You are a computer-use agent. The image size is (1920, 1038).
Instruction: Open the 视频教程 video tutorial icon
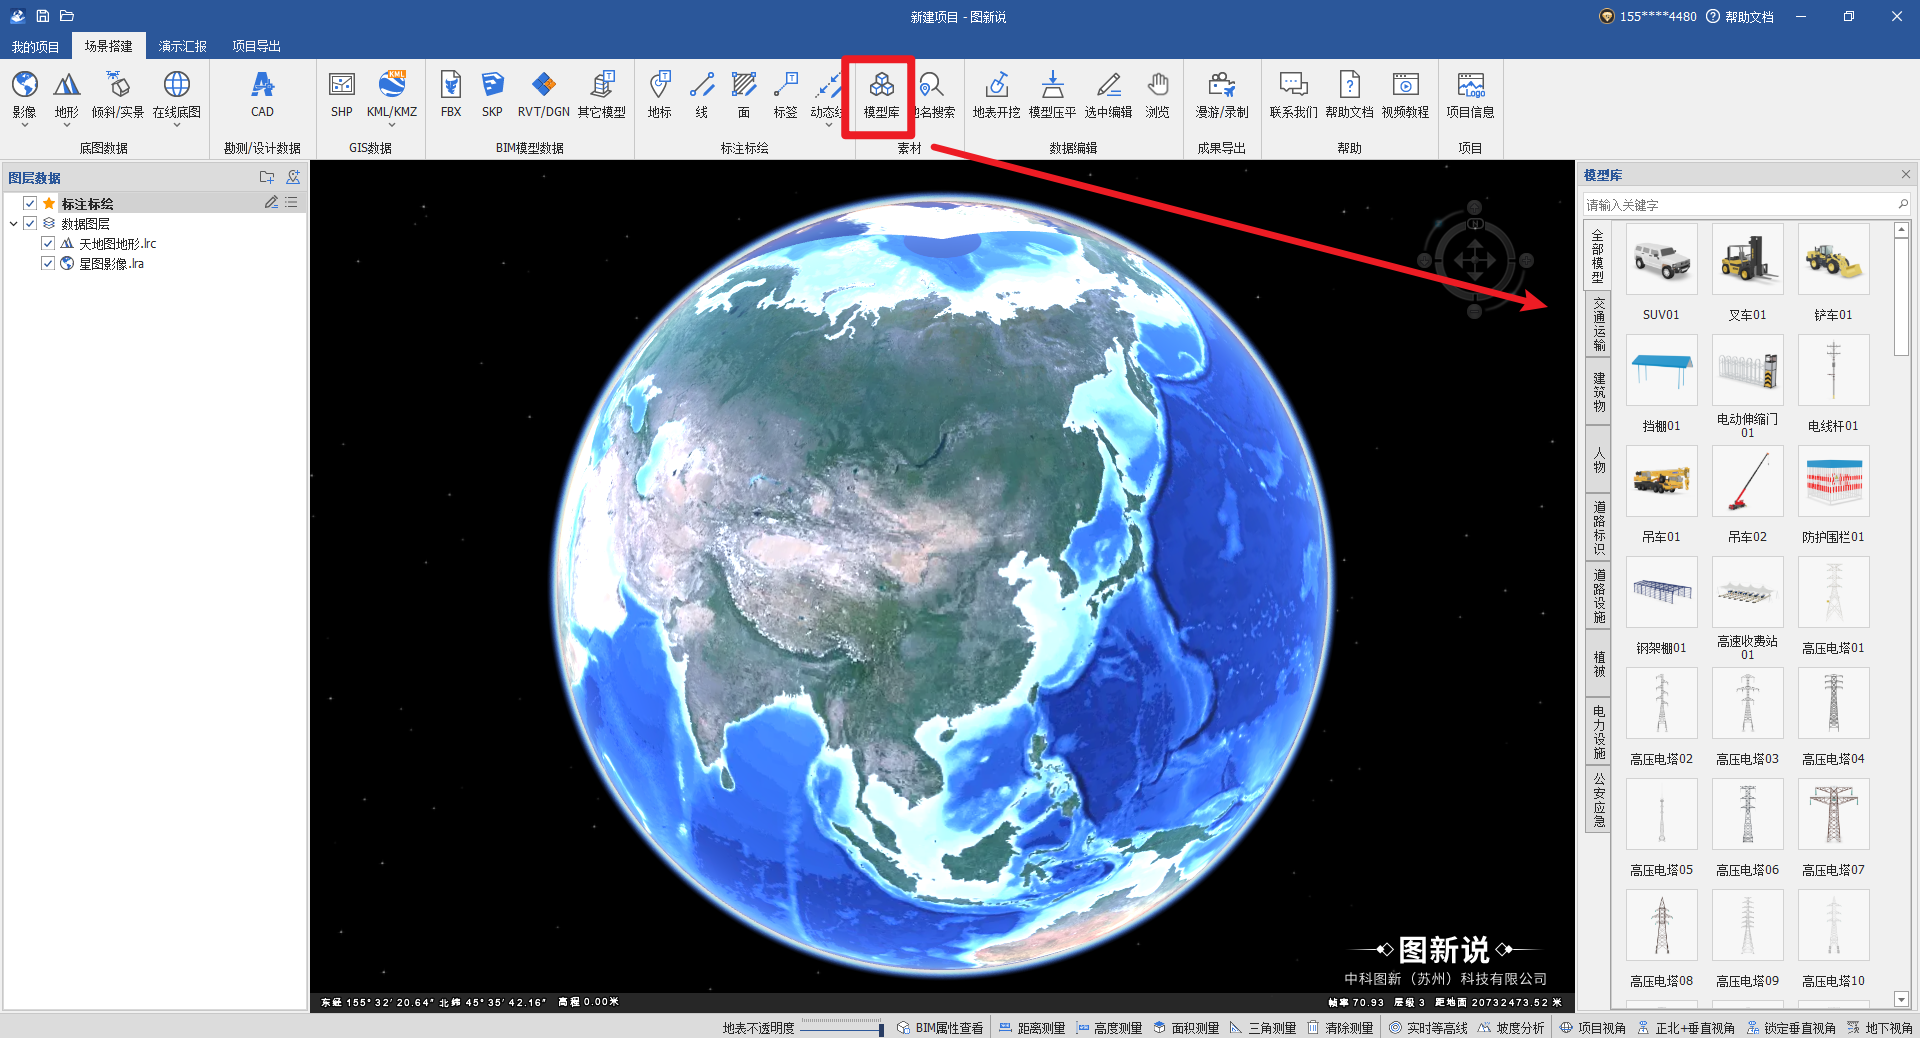[x=1405, y=95]
